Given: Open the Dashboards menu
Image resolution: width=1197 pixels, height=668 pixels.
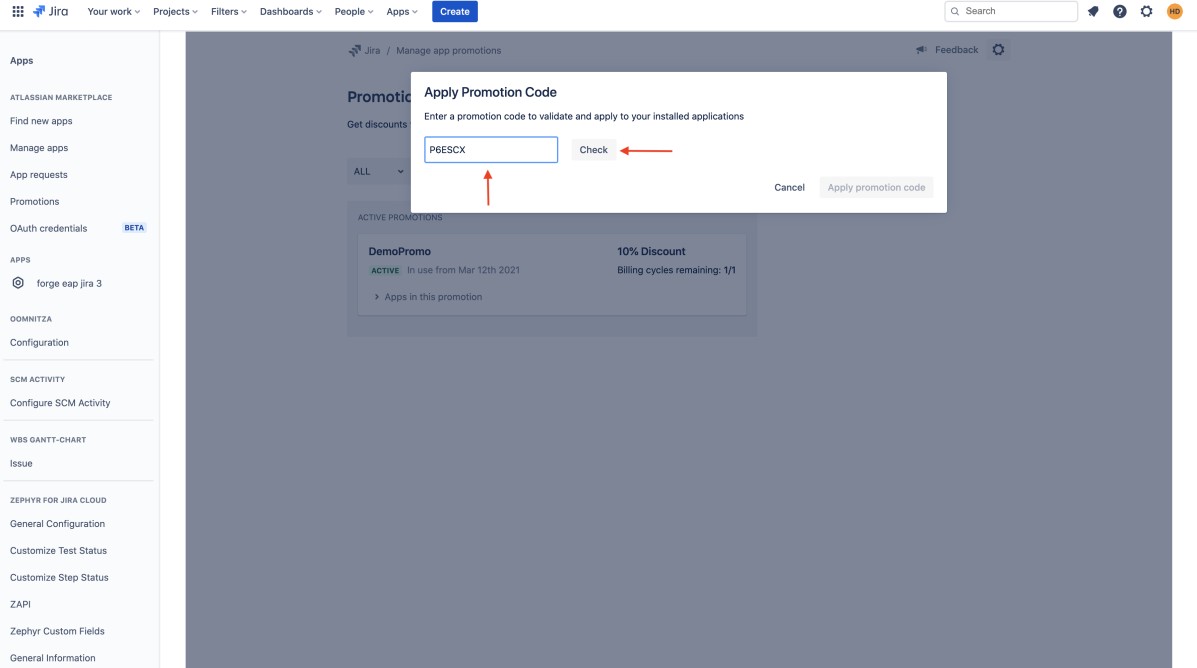Looking at the screenshot, I should pos(289,11).
